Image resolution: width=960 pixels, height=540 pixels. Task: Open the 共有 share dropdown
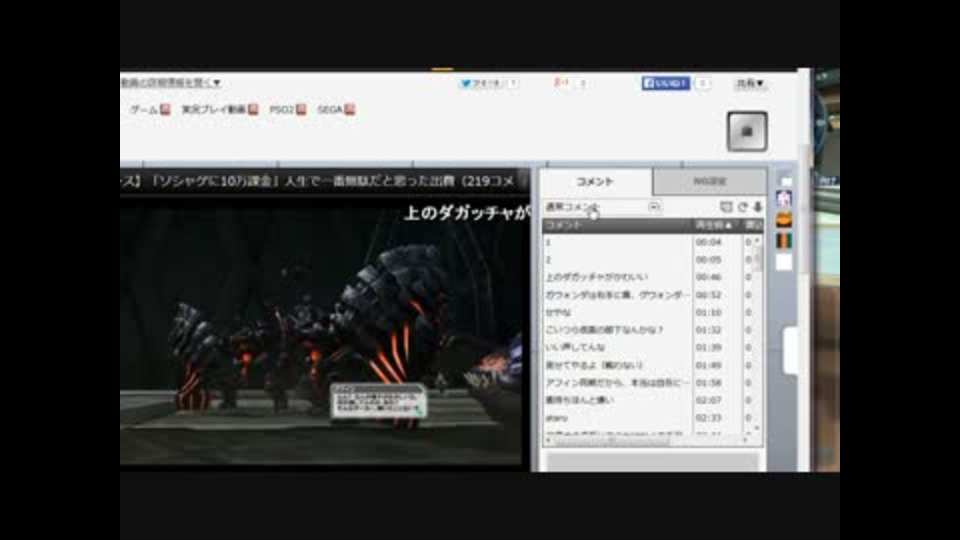click(x=750, y=83)
